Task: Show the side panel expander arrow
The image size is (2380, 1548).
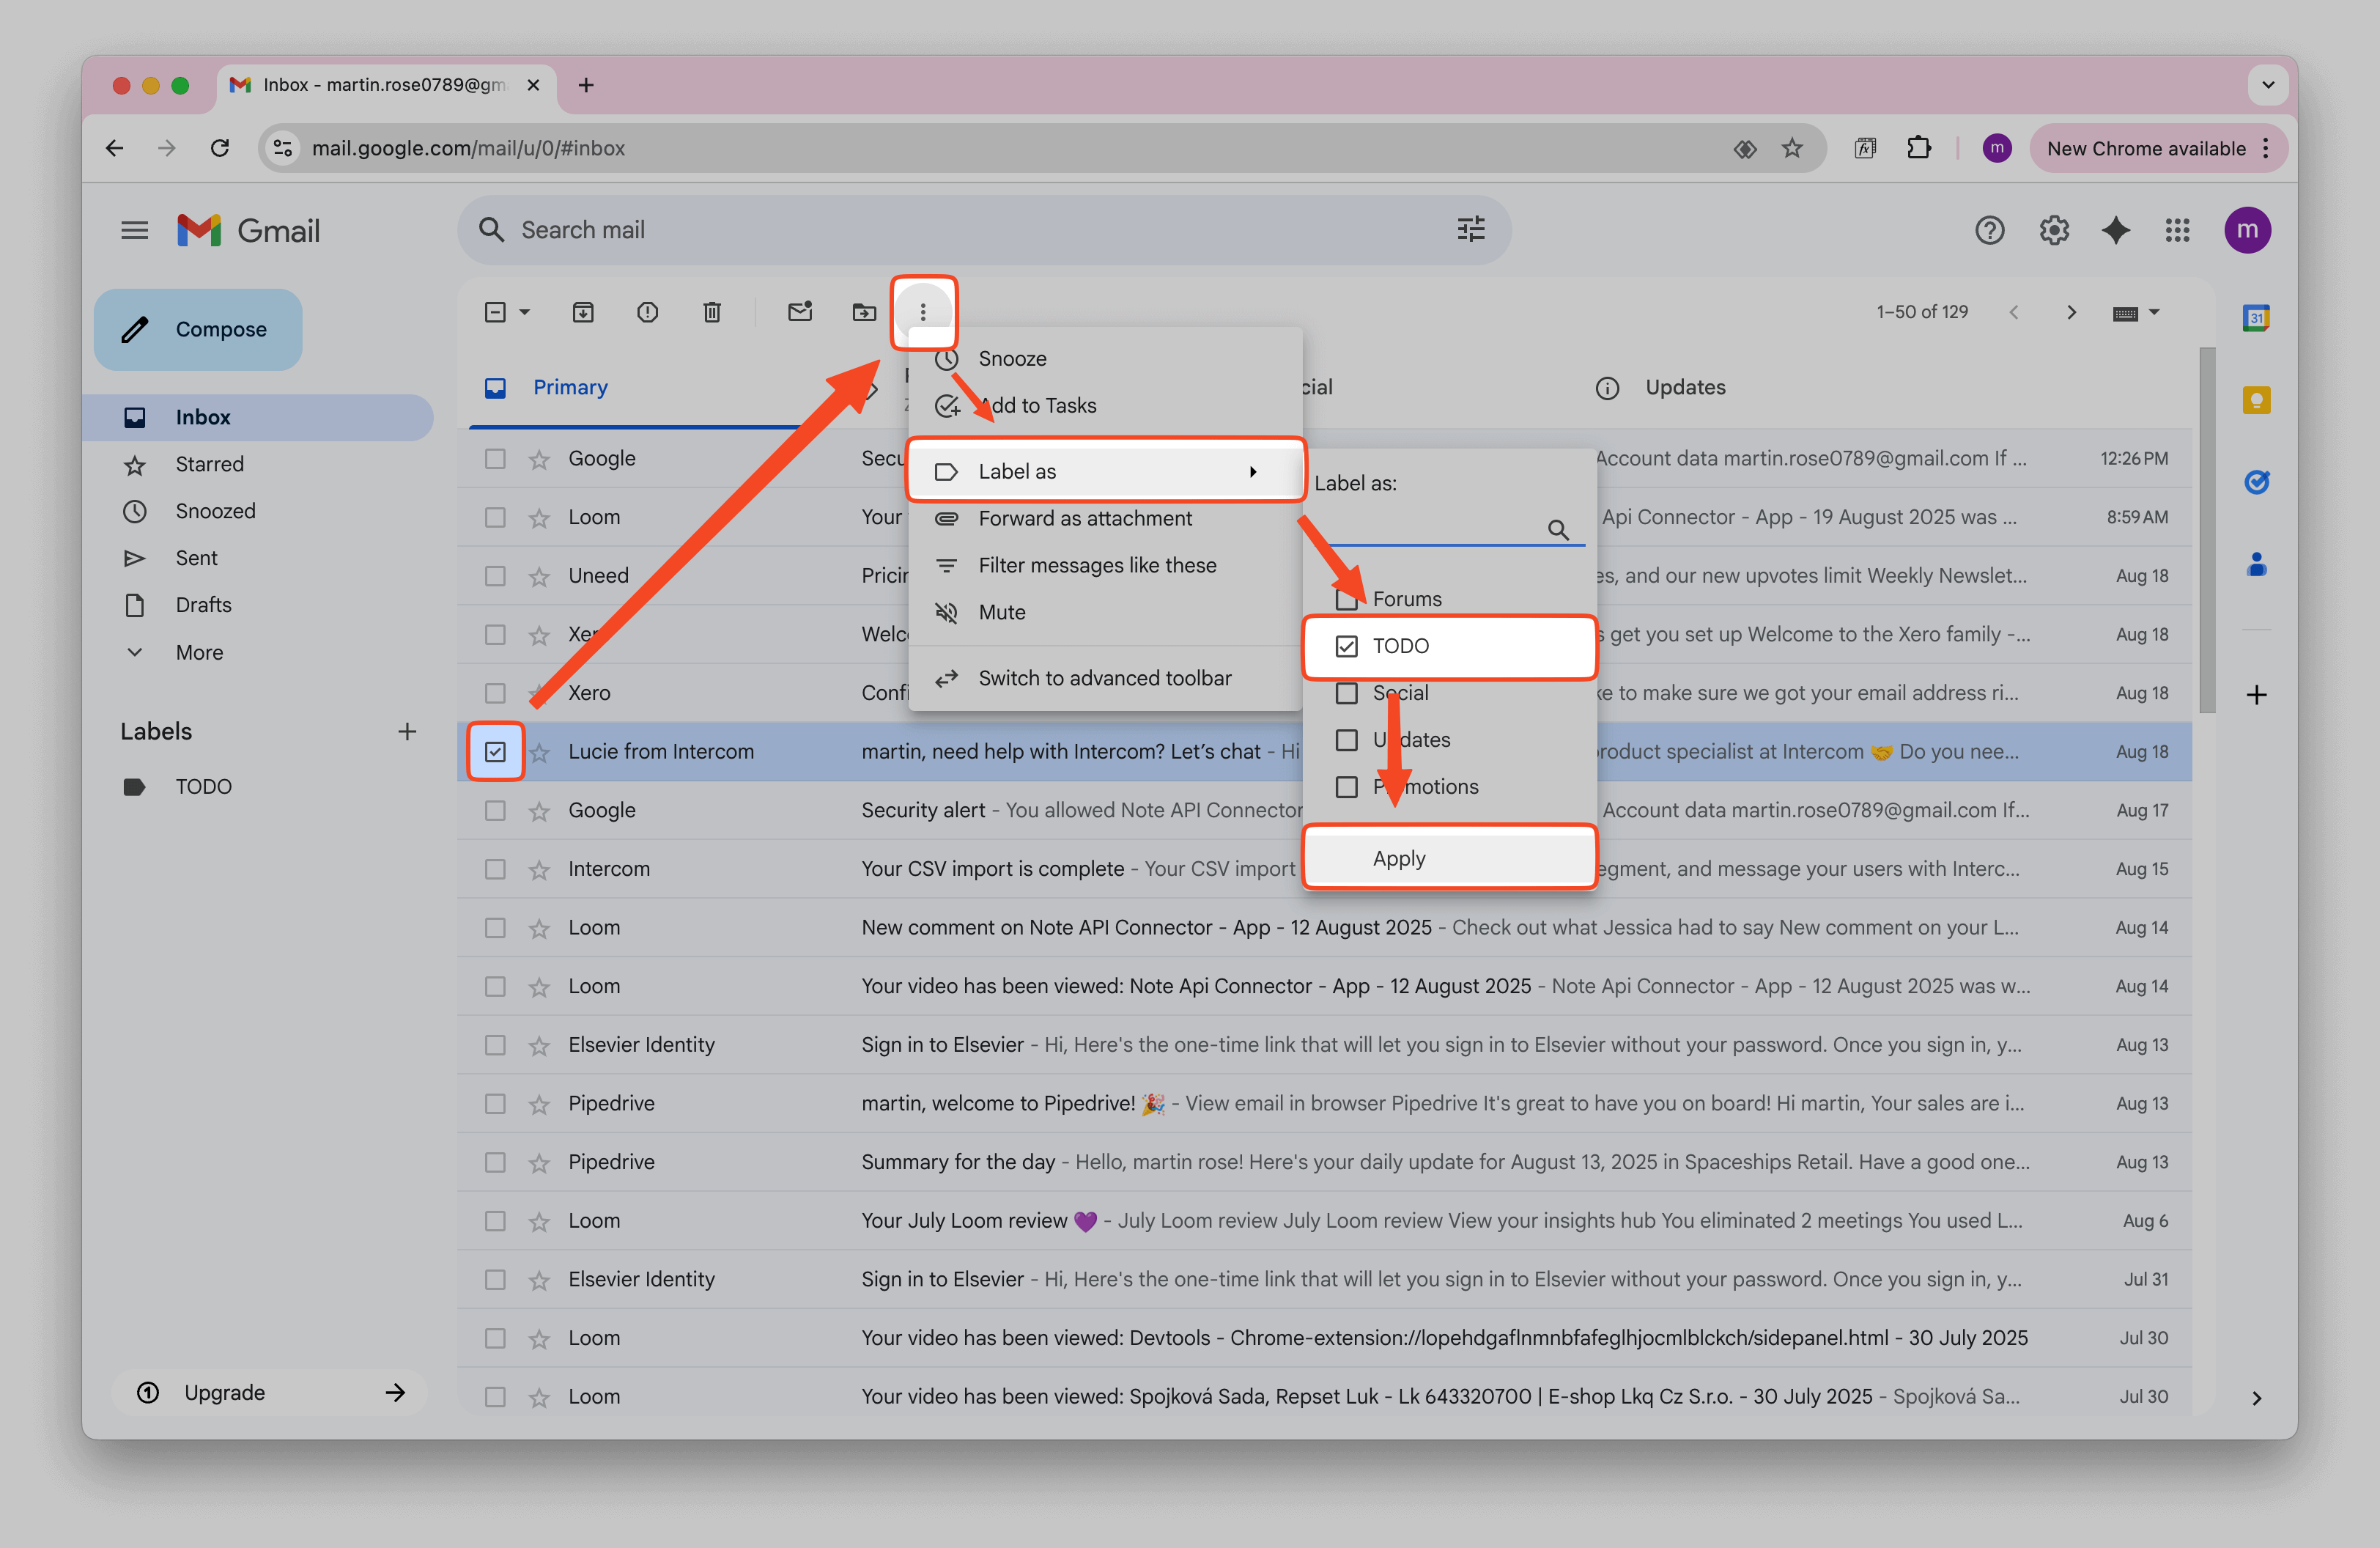Action: tap(2256, 1398)
